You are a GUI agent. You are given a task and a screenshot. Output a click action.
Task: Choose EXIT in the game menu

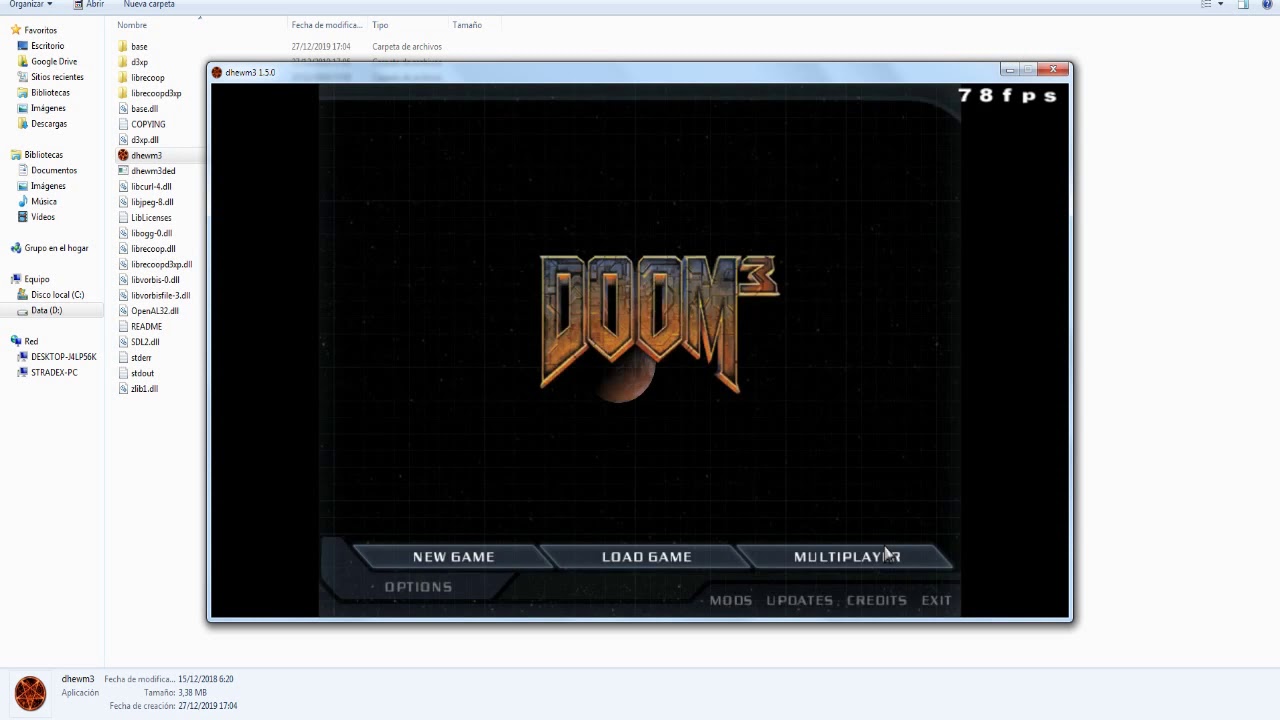pos(936,601)
